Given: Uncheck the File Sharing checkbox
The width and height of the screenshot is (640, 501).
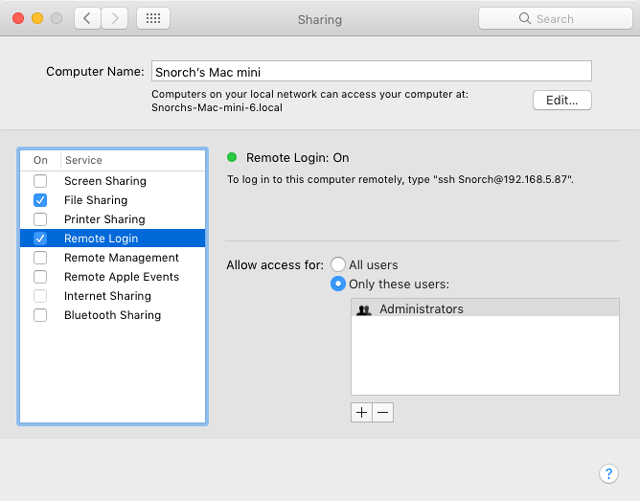Looking at the screenshot, I should click(x=40, y=200).
